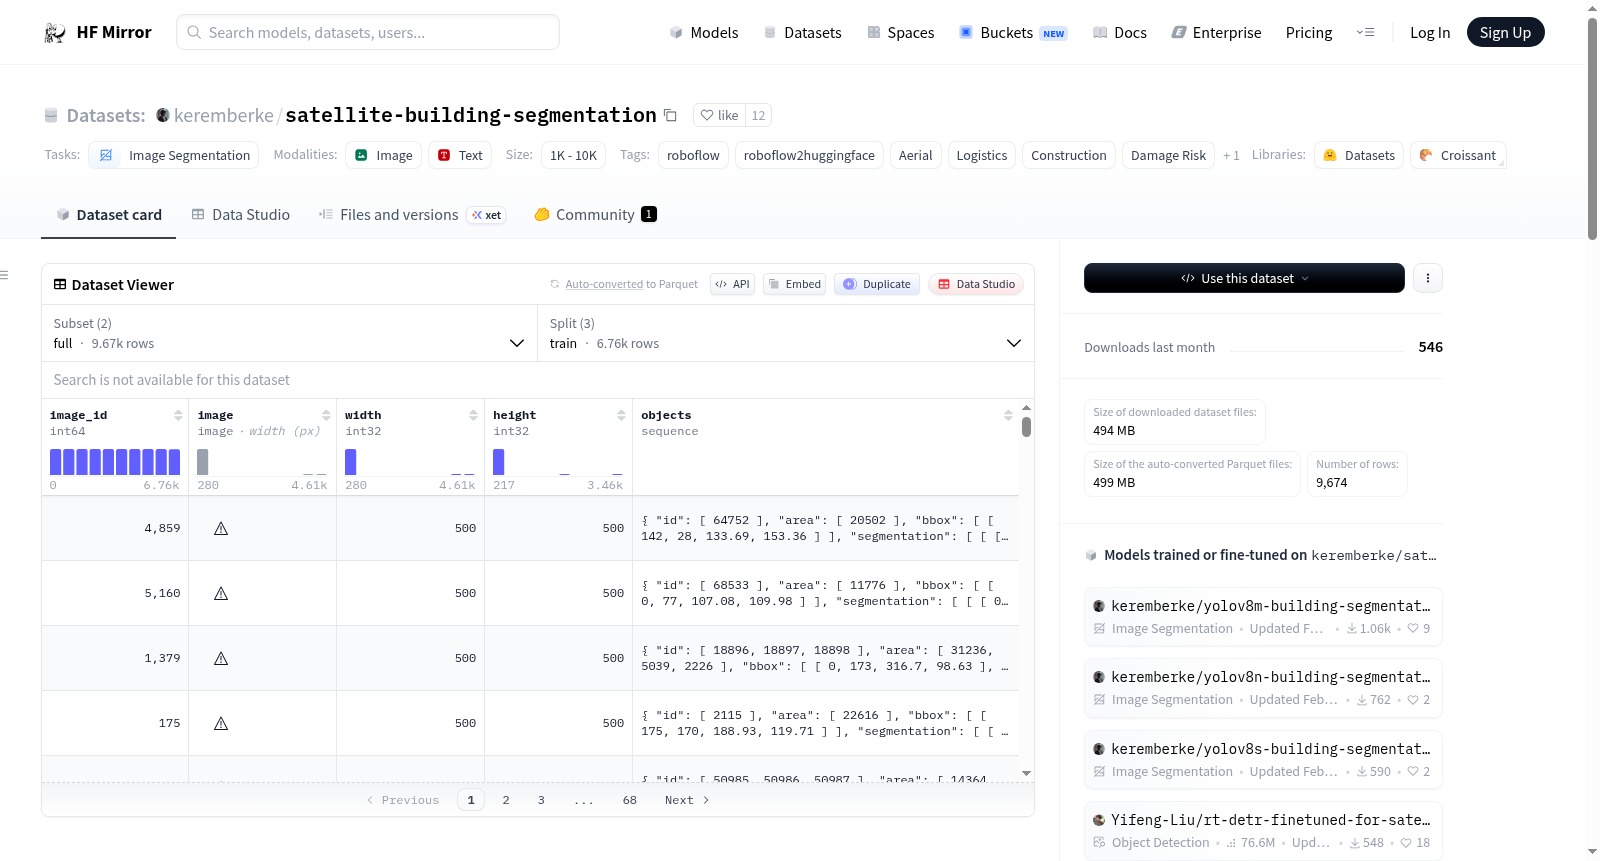Open Docs in the navigation bar
The image size is (1600, 861).
1120,33
